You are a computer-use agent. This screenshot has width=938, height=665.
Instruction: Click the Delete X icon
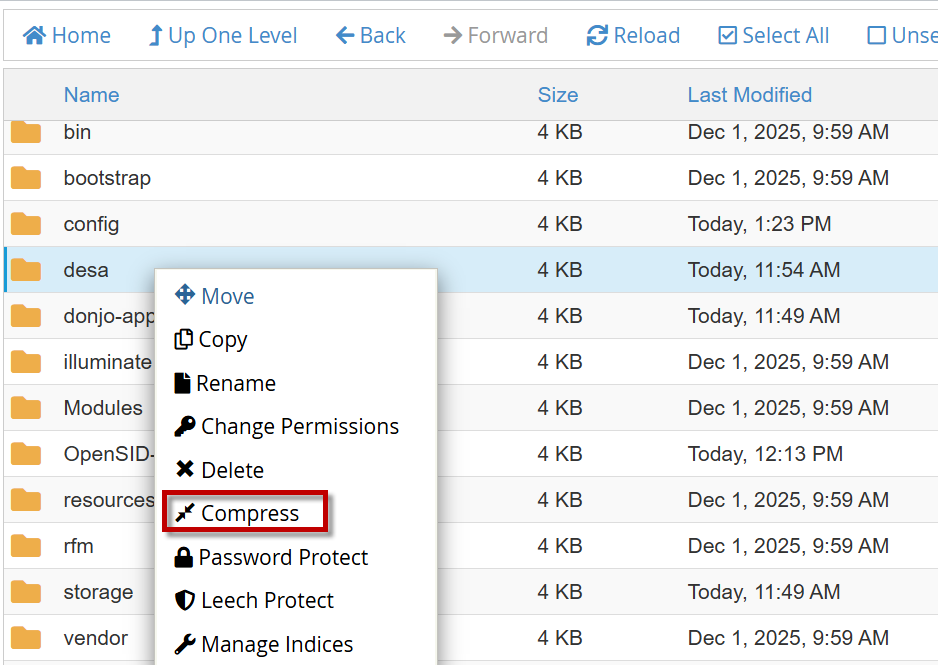pos(185,469)
